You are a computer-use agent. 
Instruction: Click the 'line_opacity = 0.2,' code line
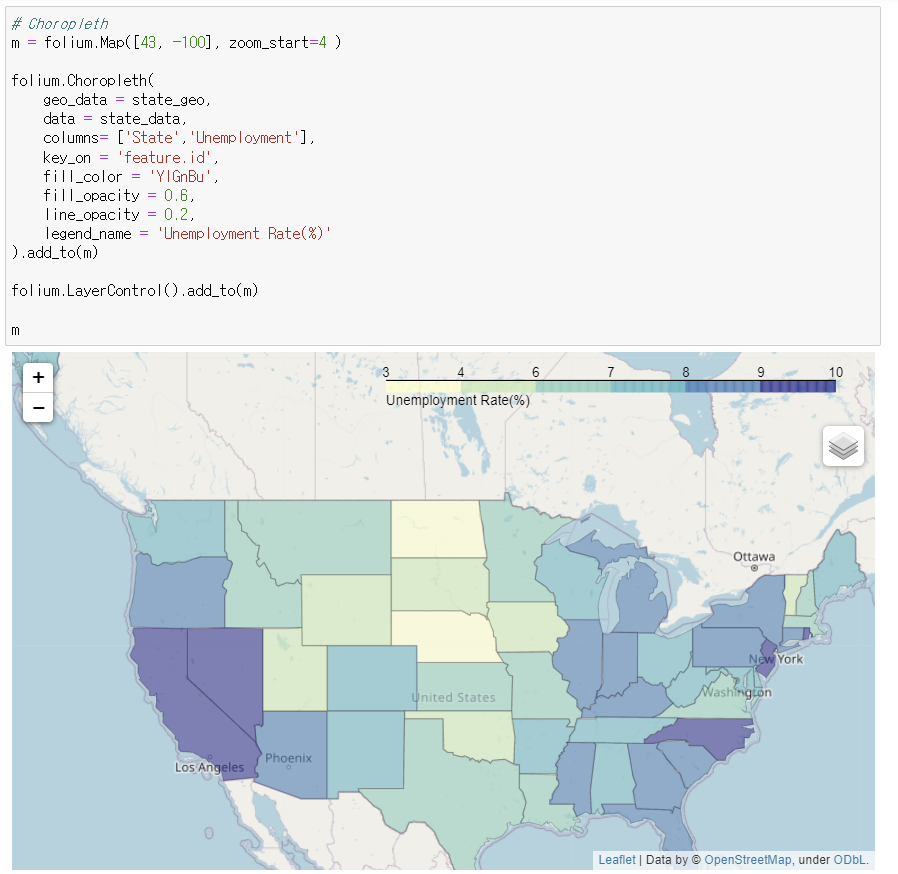[x=119, y=215]
